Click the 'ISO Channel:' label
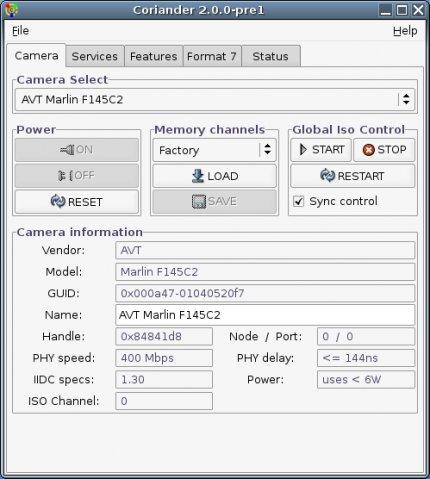Image resolution: width=430 pixels, height=479 pixels. click(64, 401)
